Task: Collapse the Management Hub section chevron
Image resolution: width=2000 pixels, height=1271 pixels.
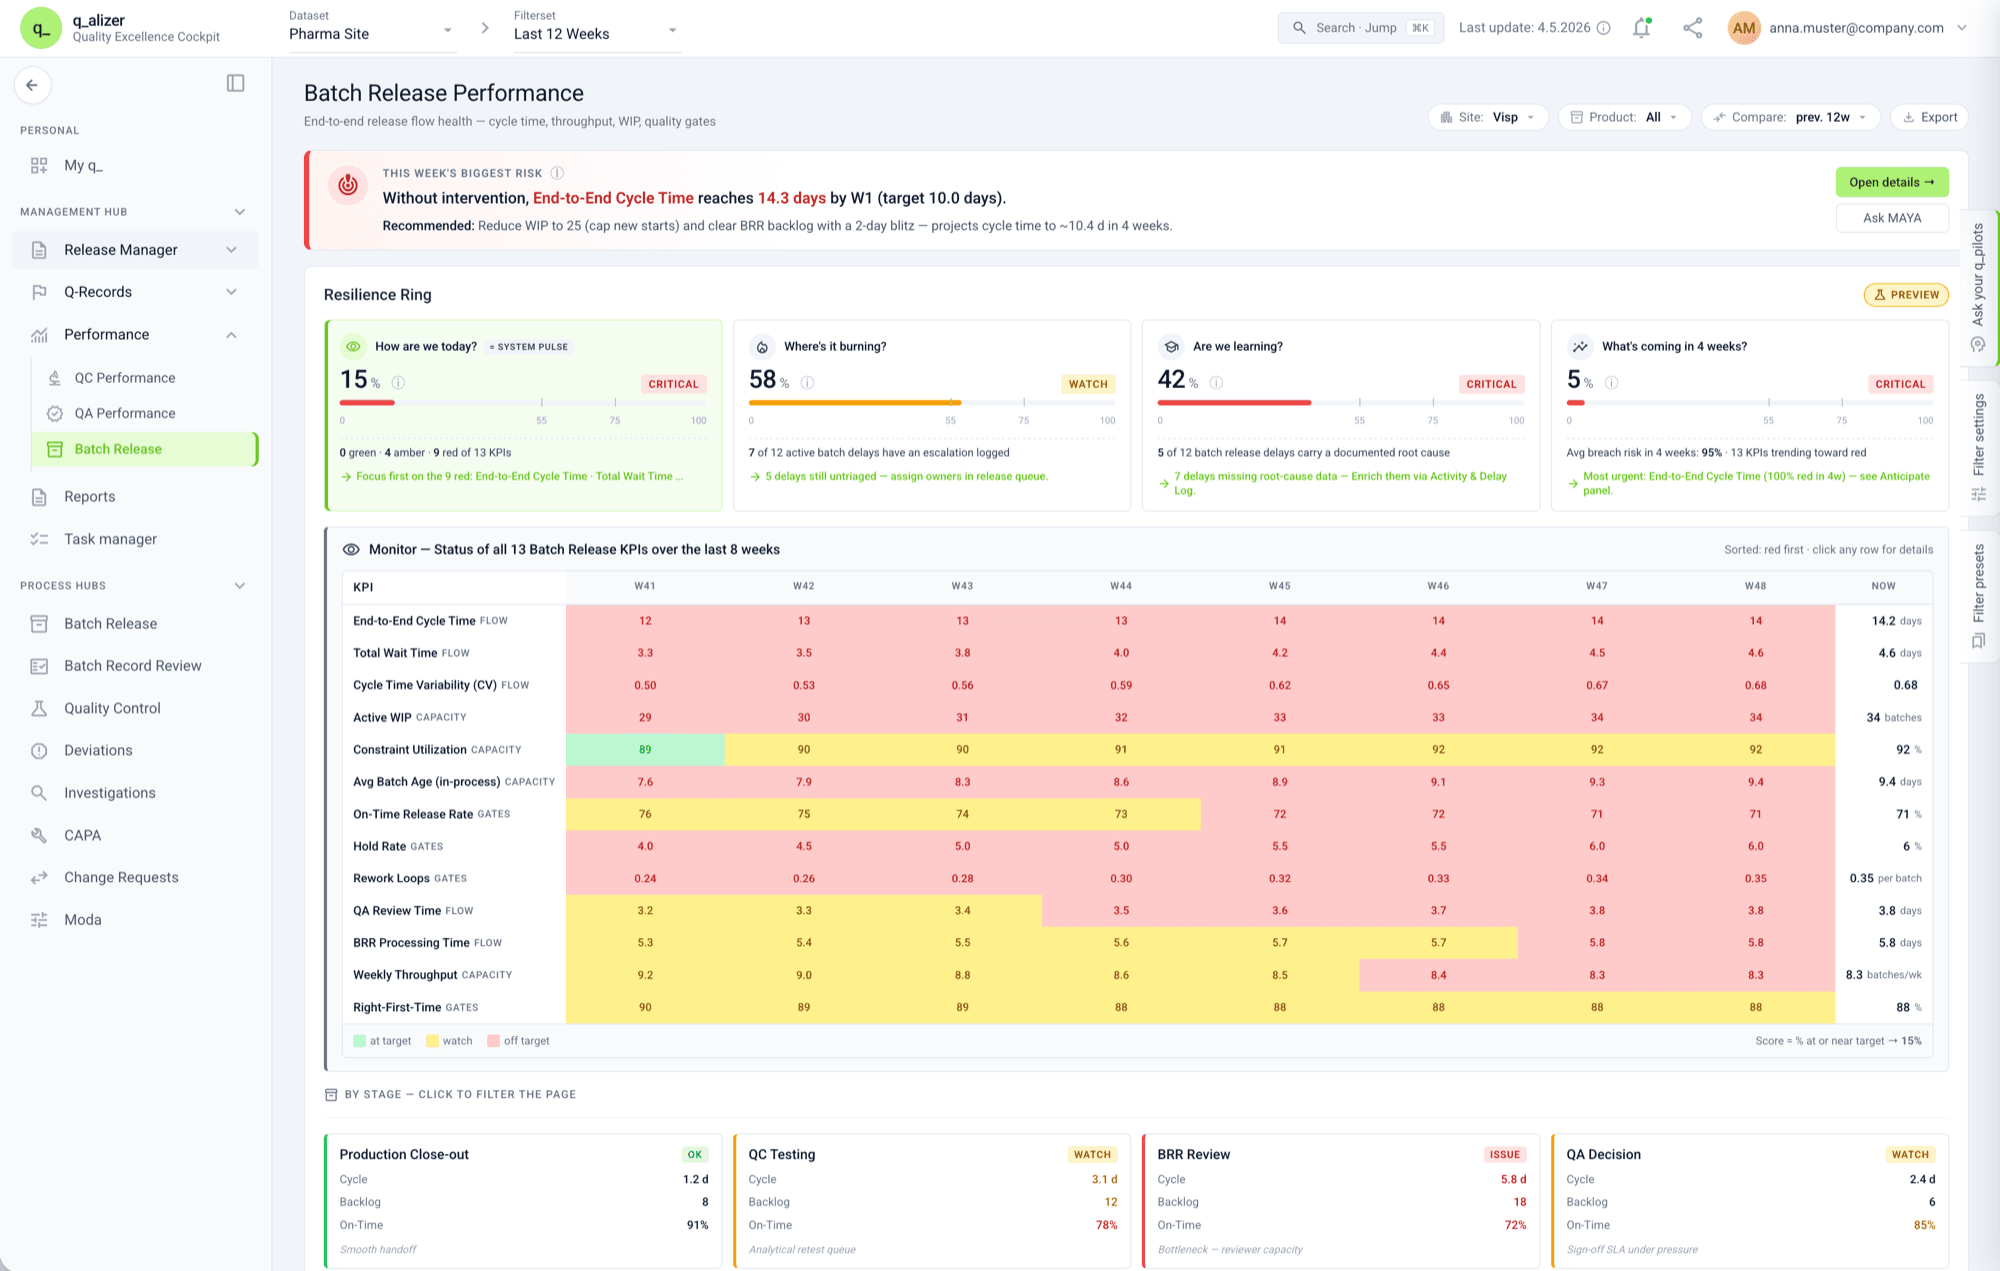Action: [x=240, y=211]
